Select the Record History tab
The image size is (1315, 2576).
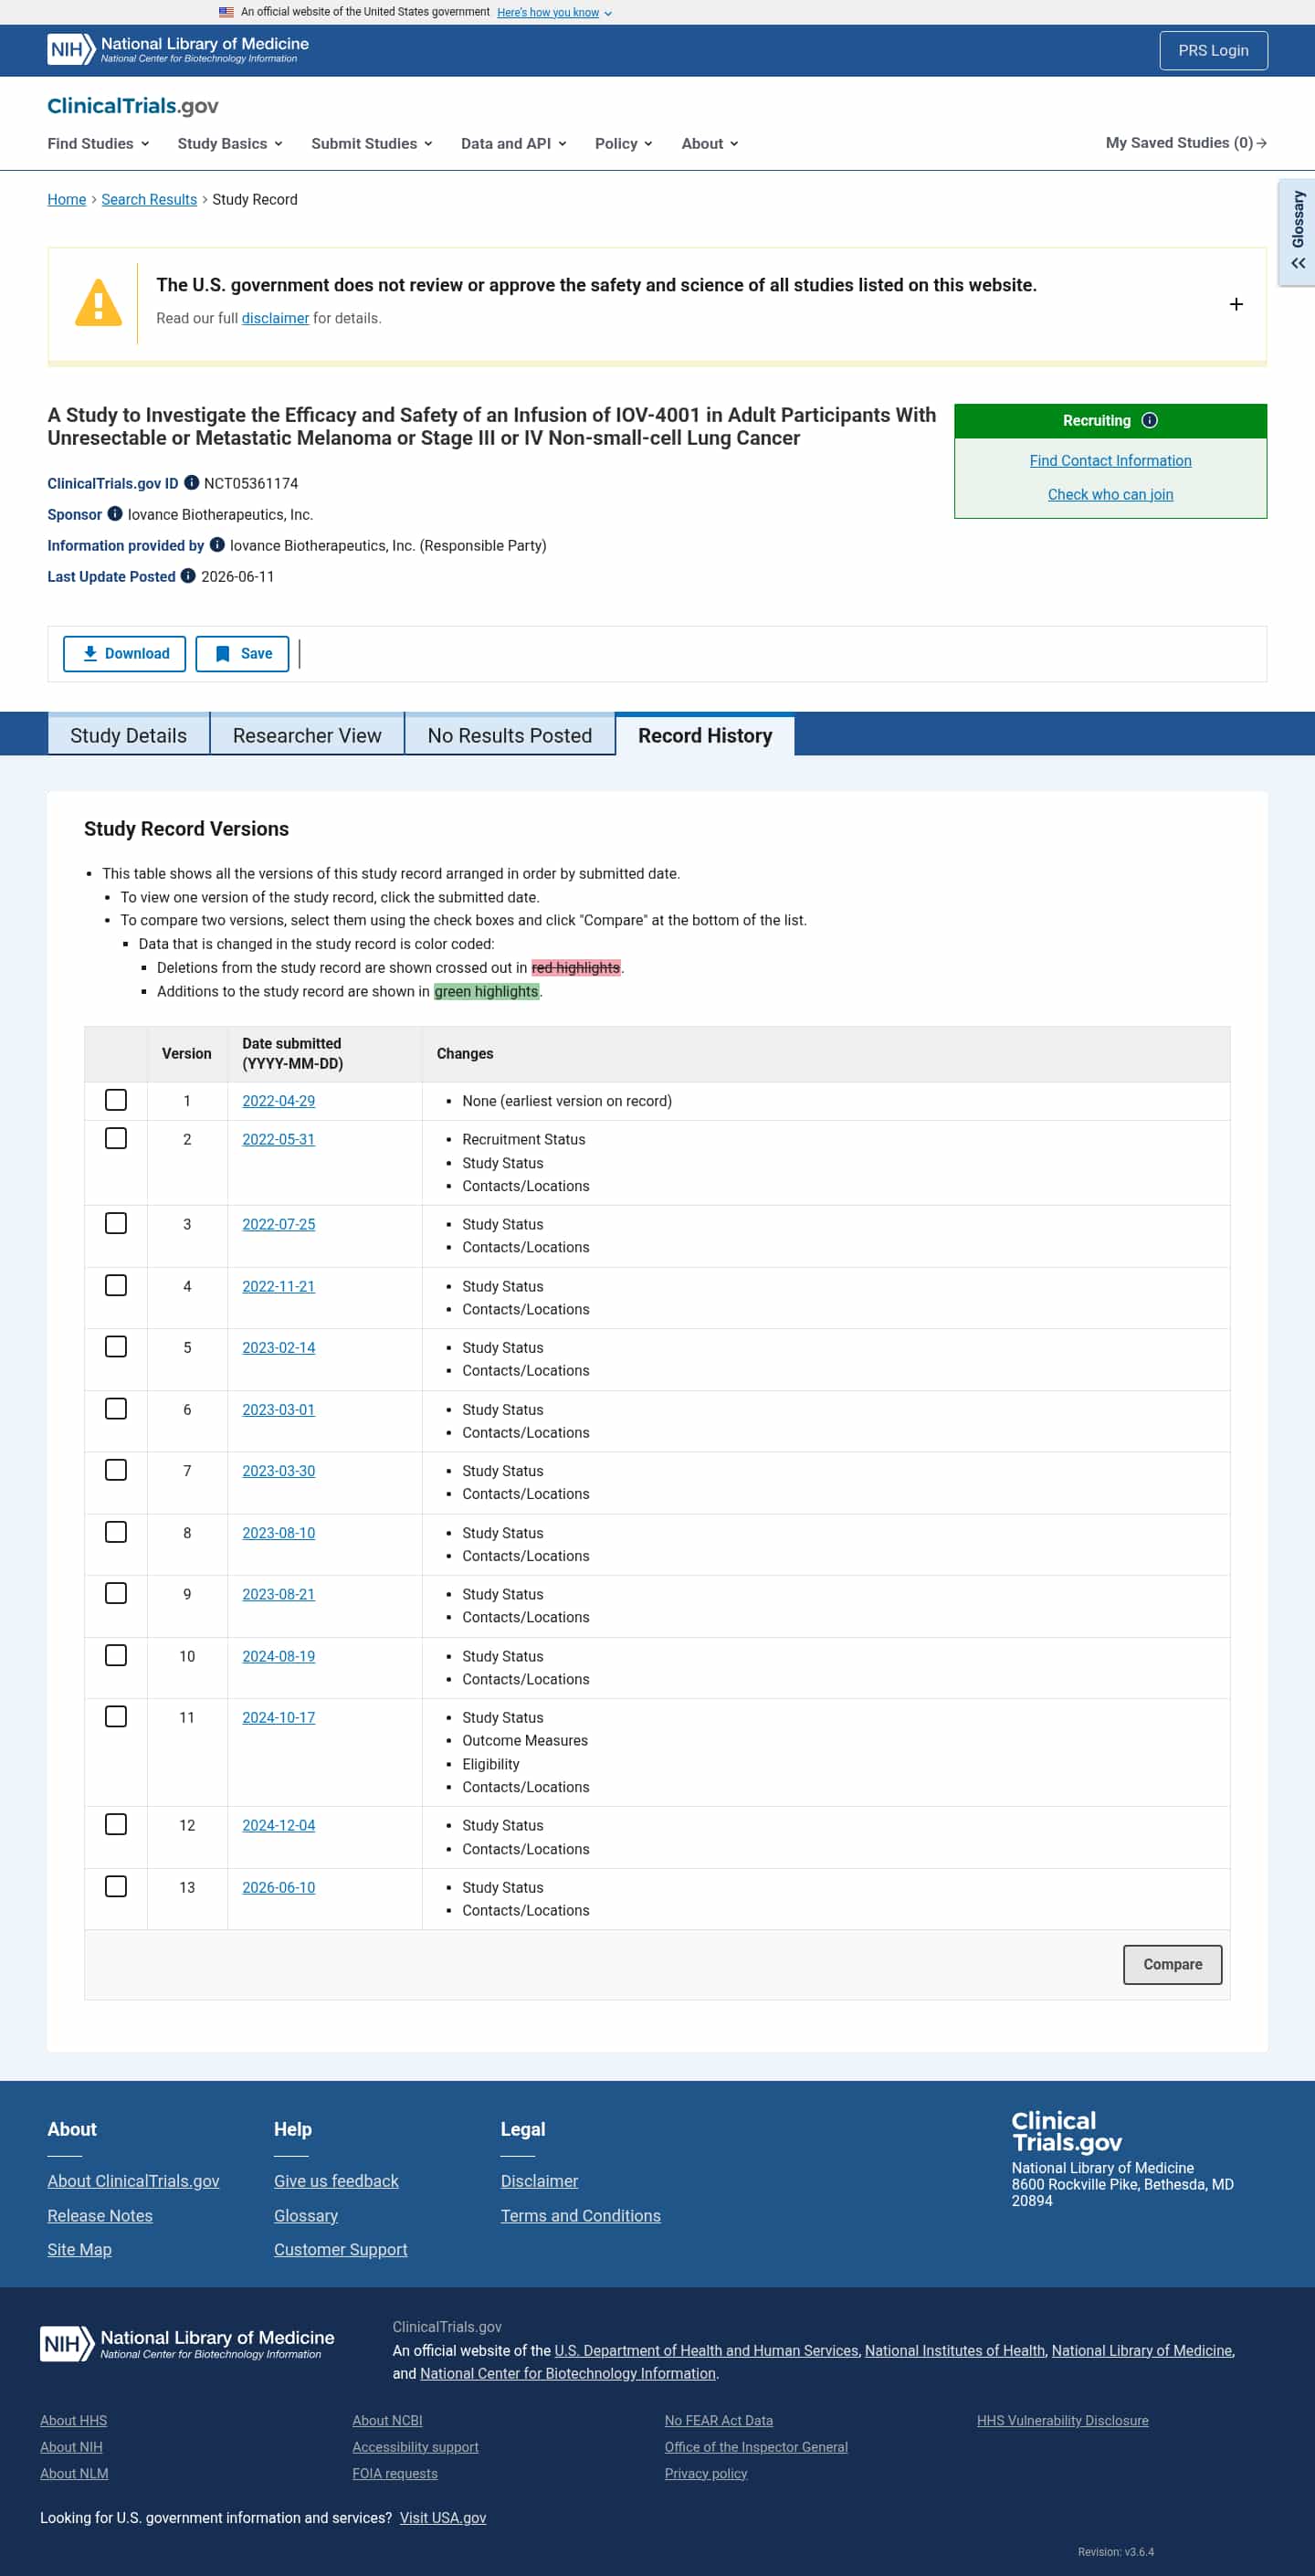point(705,735)
